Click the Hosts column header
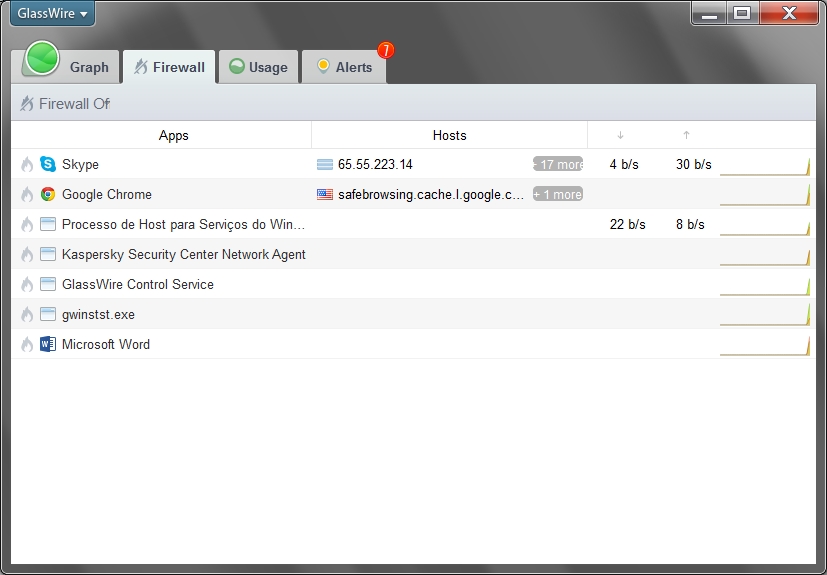The height and width of the screenshot is (575, 827). [449, 136]
